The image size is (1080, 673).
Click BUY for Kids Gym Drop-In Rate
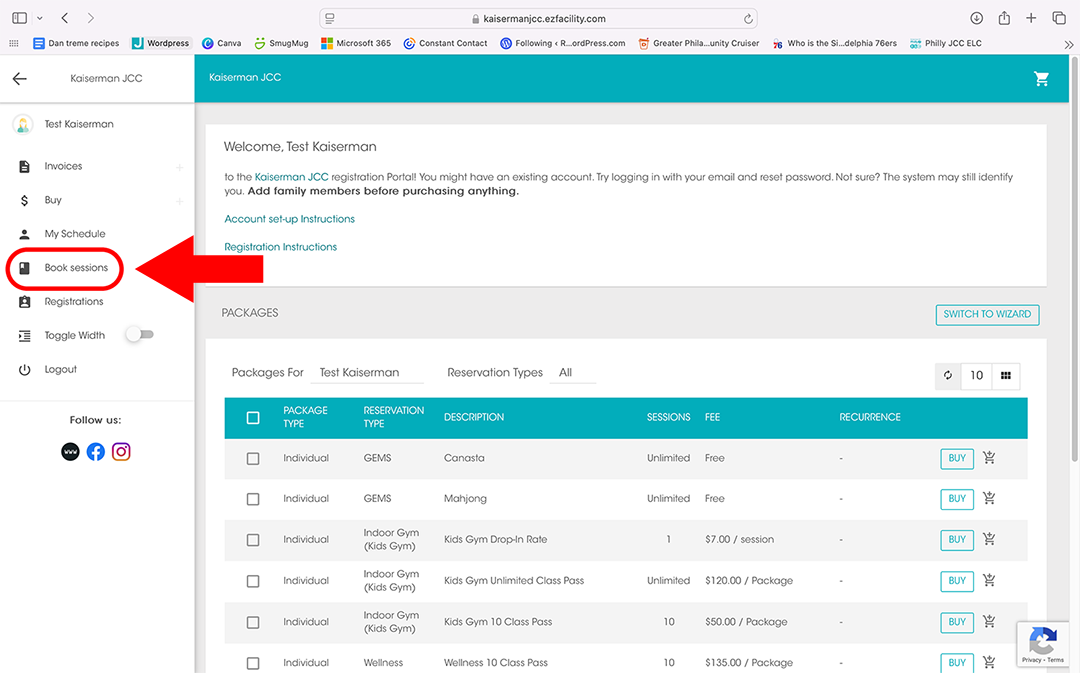tap(957, 540)
